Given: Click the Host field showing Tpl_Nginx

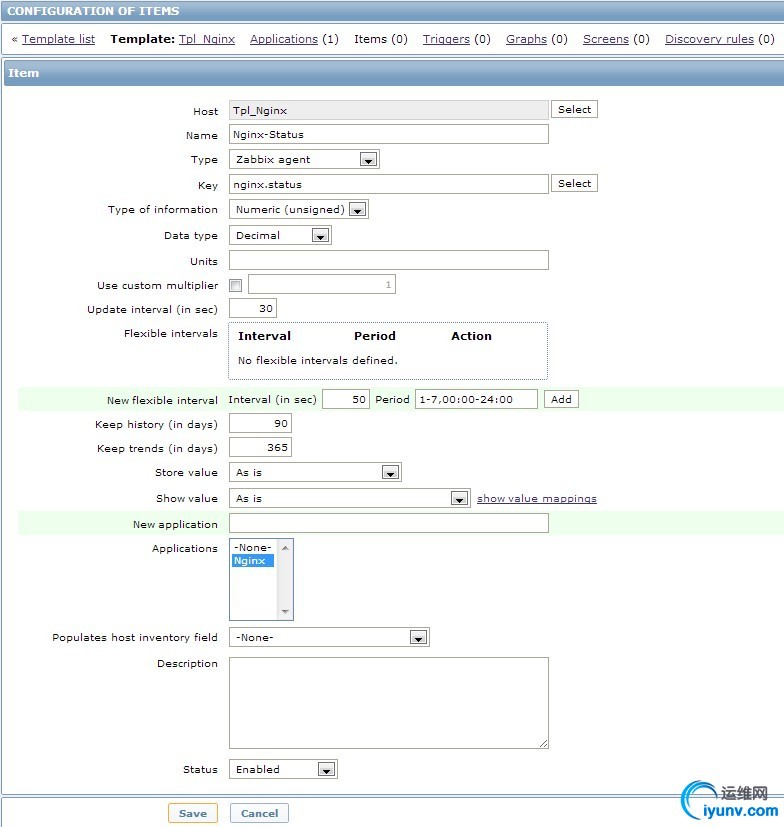Looking at the screenshot, I should pyautogui.click(x=389, y=110).
